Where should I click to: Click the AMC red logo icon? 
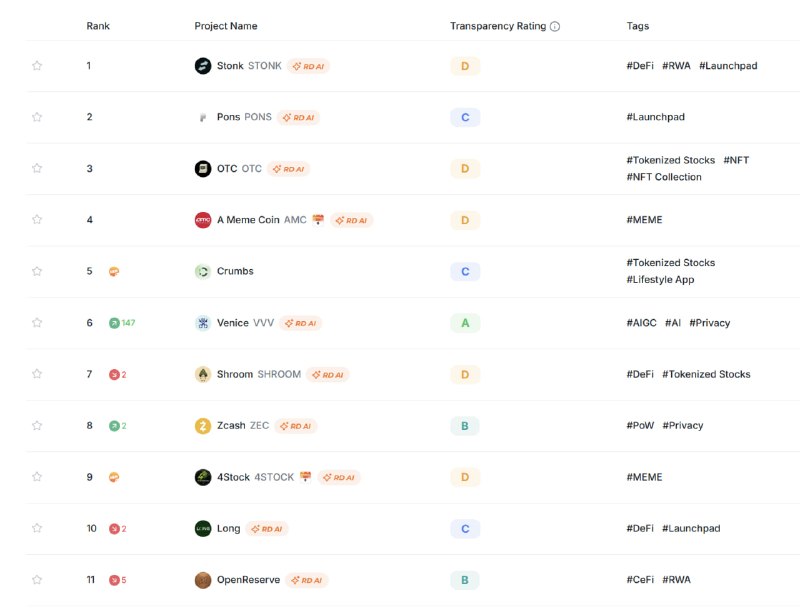(203, 220)
